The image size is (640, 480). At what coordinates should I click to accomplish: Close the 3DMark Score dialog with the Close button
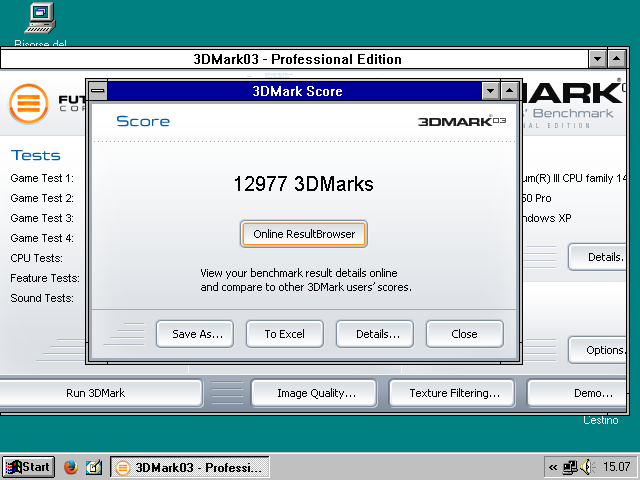pos(464,334)
